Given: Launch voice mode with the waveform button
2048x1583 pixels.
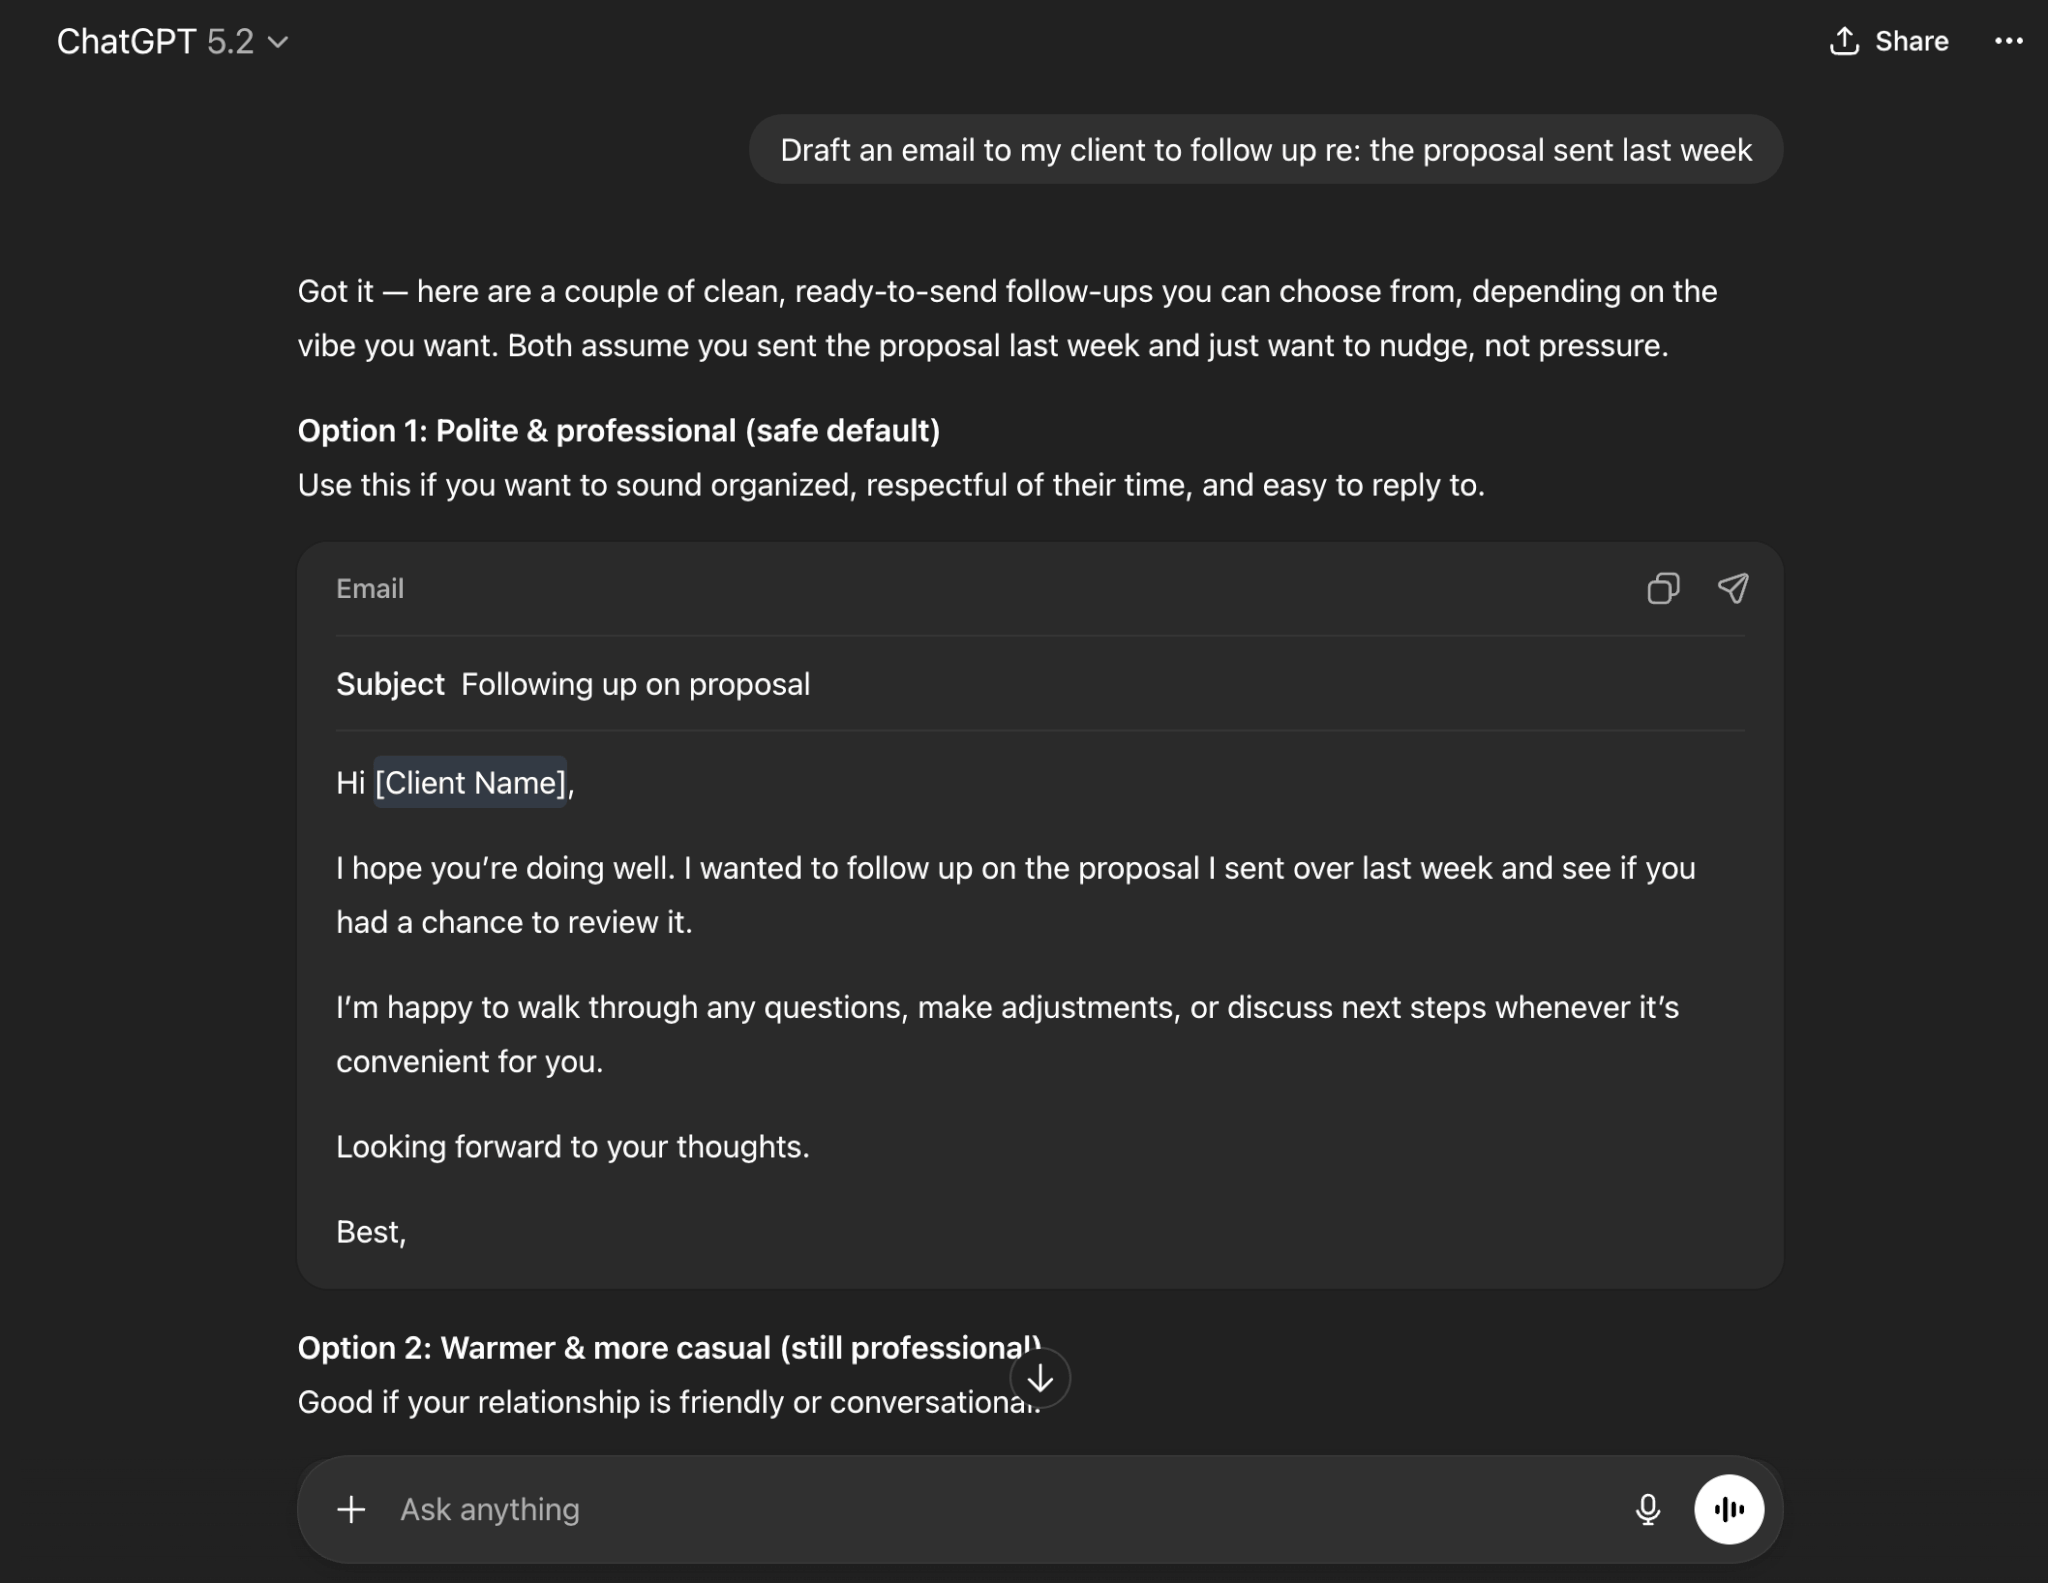Looking at the screenshot, I should [1728, 1509].
